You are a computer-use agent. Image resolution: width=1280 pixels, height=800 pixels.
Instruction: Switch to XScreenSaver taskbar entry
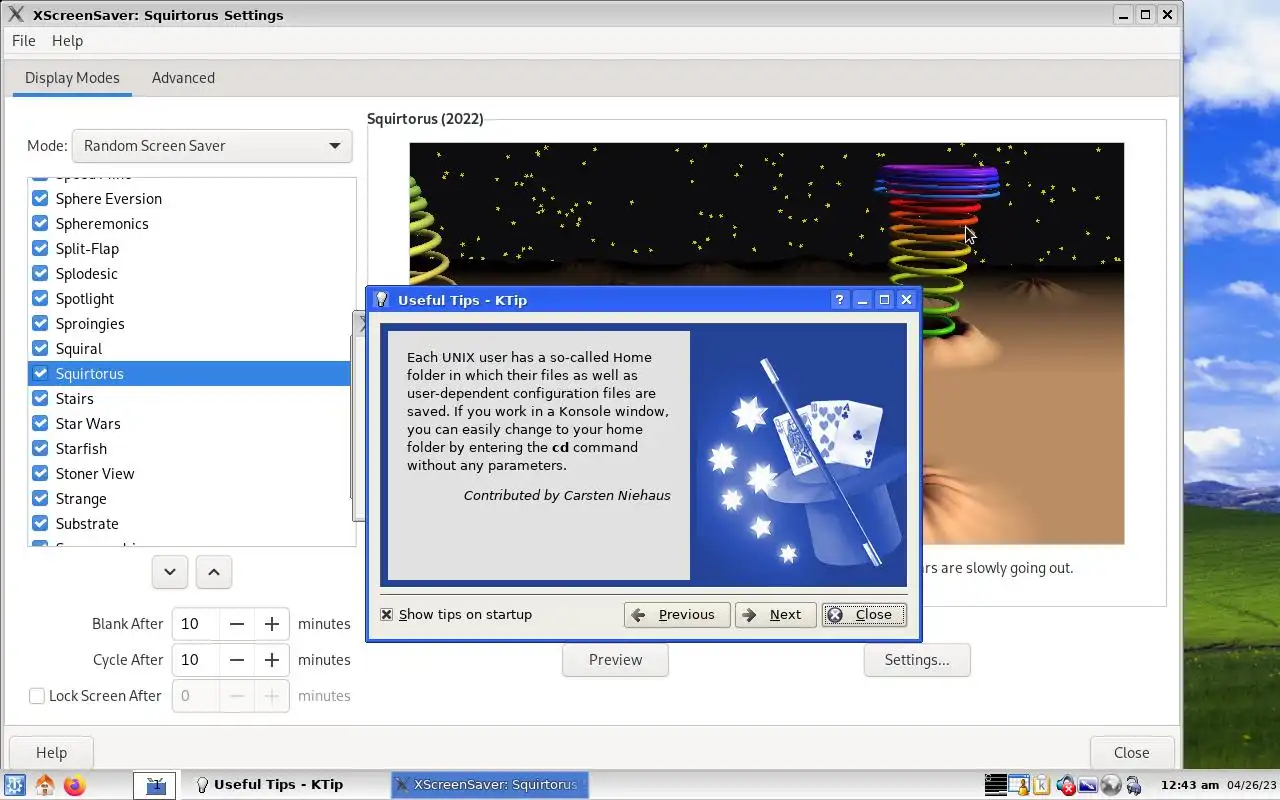(x=489, y=785)
